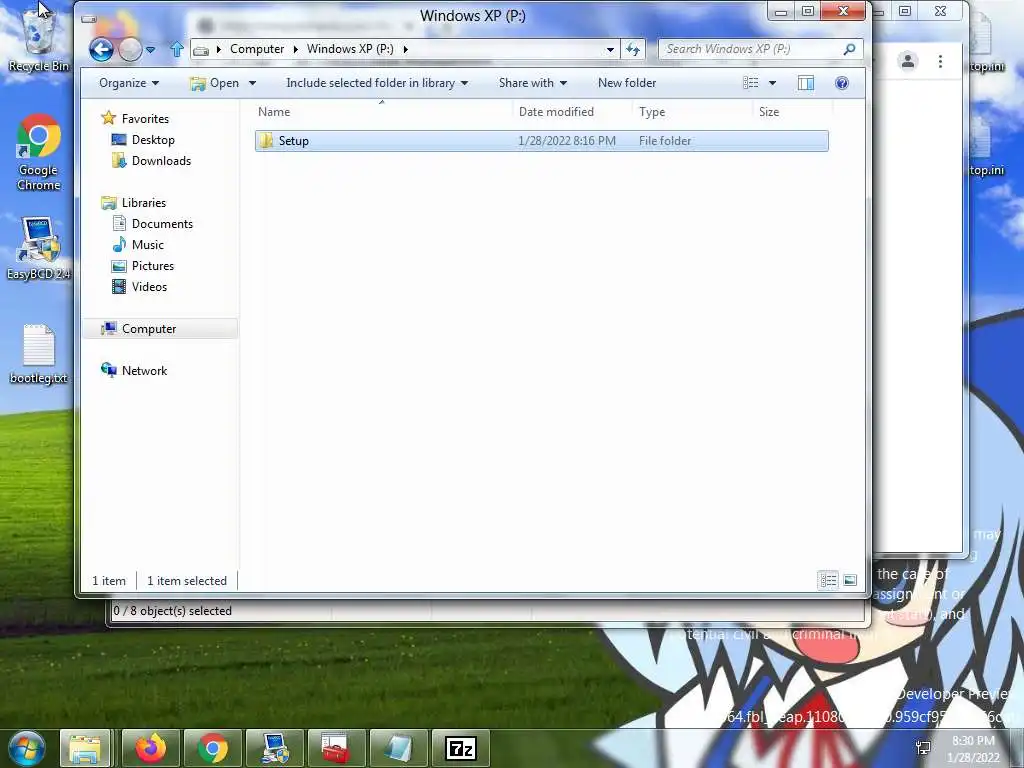Click Windows Explorer taskbar icon
The image size is (1024, 768).
point(86,748)
